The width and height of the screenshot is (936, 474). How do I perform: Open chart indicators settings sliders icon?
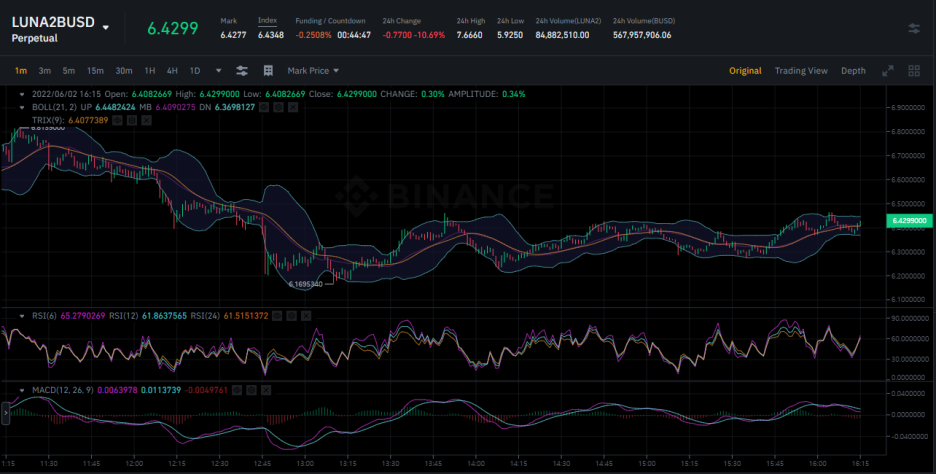point(242,70)
